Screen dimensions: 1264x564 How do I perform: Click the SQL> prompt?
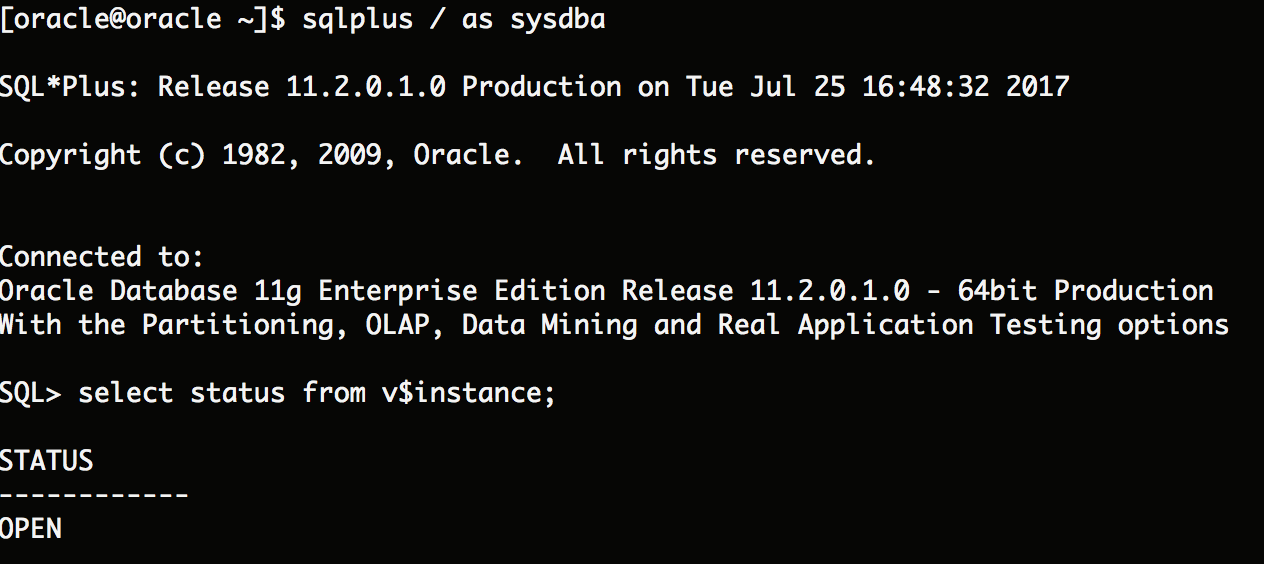click(x=31, y=393)
